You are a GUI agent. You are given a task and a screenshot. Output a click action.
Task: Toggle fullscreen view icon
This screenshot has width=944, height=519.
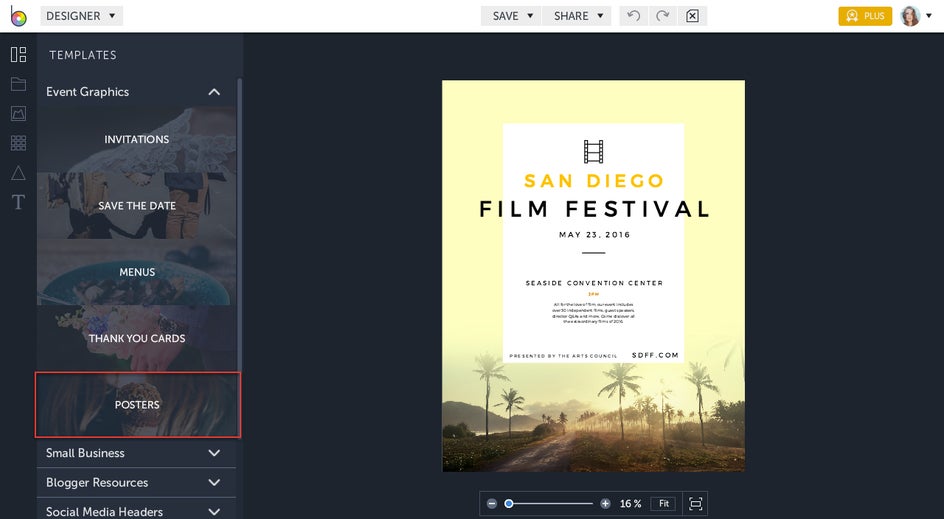coord(695,503)
